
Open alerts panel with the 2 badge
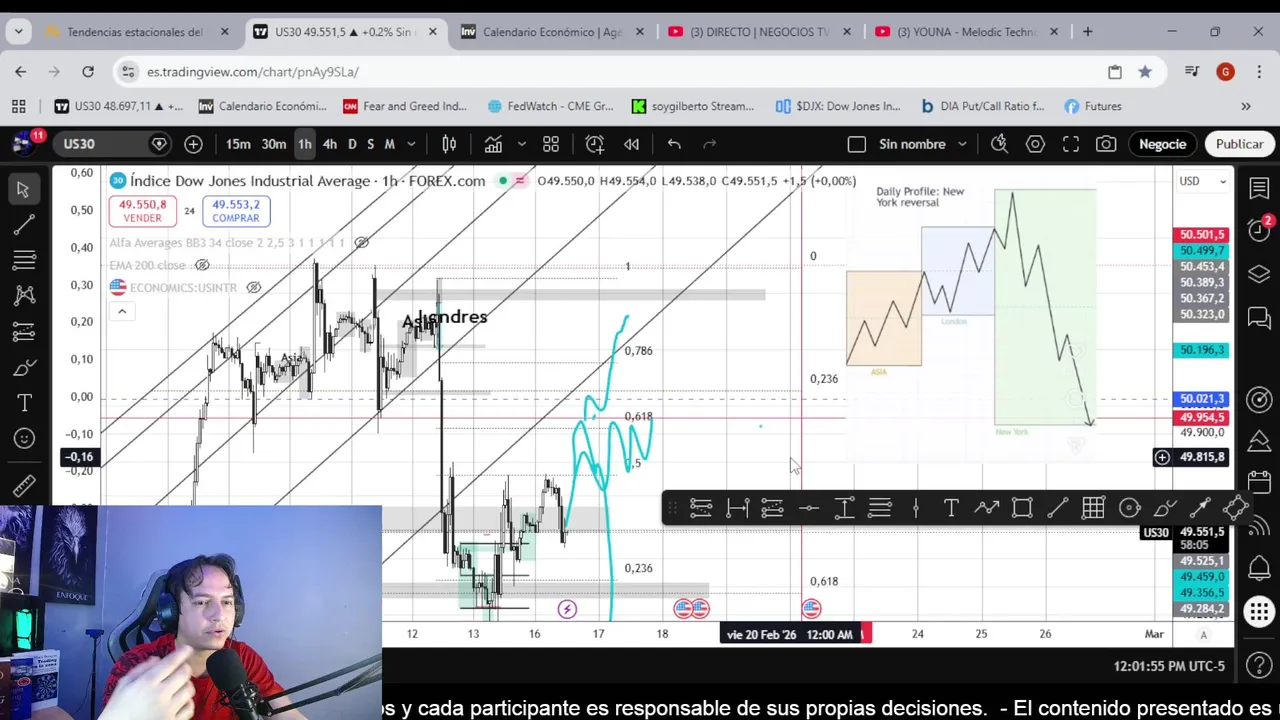1259,230
